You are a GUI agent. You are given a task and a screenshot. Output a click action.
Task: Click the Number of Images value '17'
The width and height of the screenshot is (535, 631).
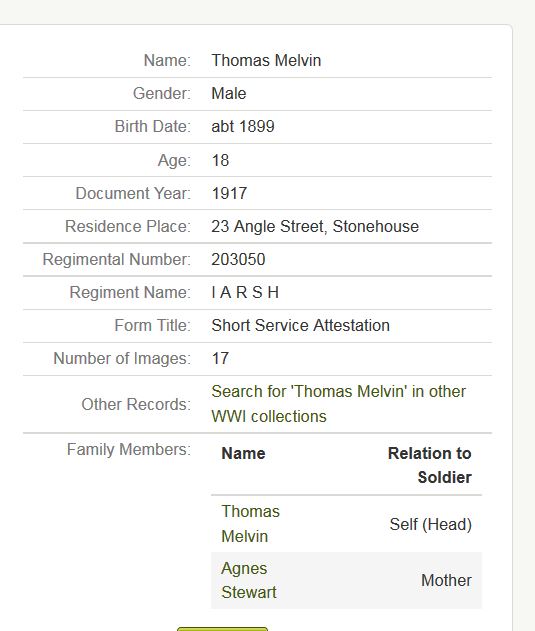[x=220, y=358]
